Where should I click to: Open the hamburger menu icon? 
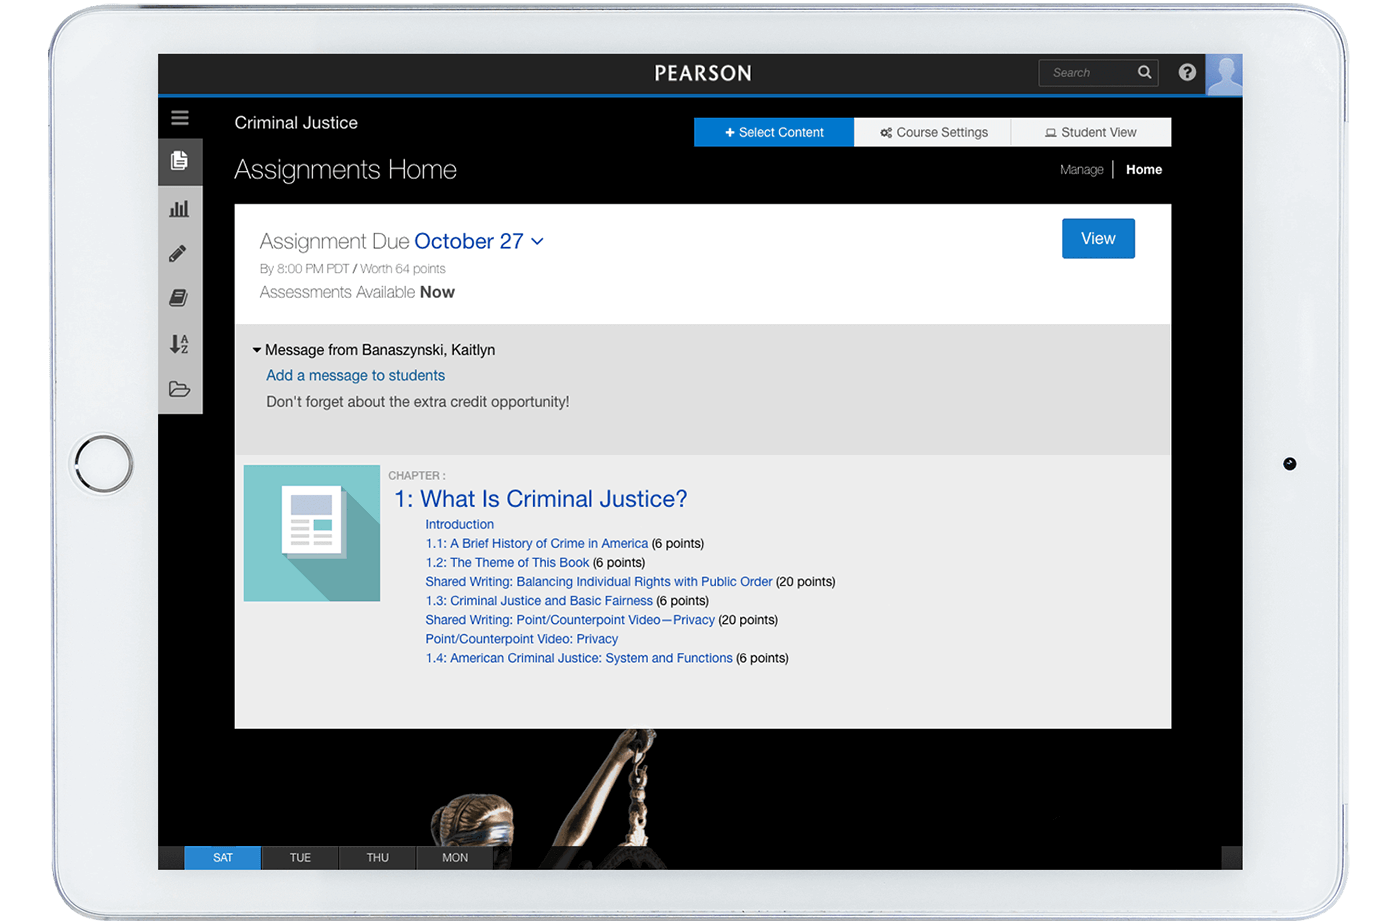[180, 118]
